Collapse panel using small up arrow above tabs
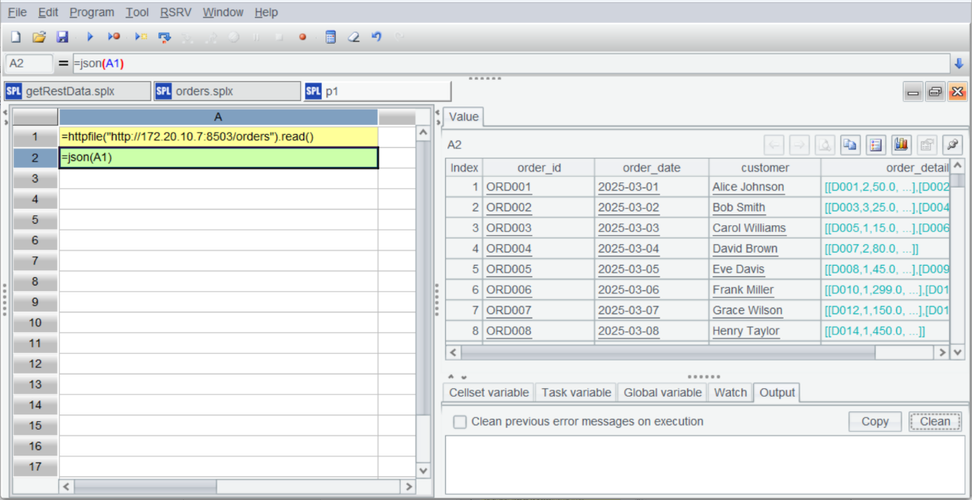The height and width of the screenshot is (500, 972). click(x=451, y=377)
